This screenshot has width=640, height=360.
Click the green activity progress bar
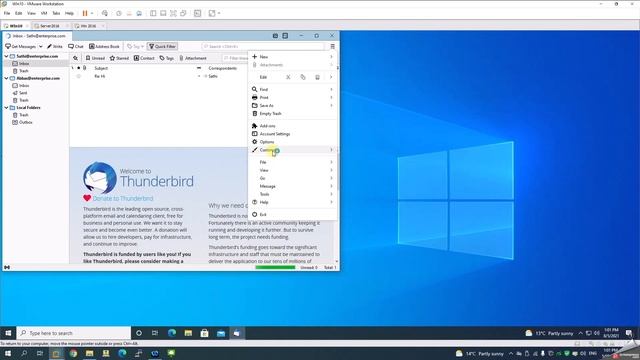click(x=275, y=267)
